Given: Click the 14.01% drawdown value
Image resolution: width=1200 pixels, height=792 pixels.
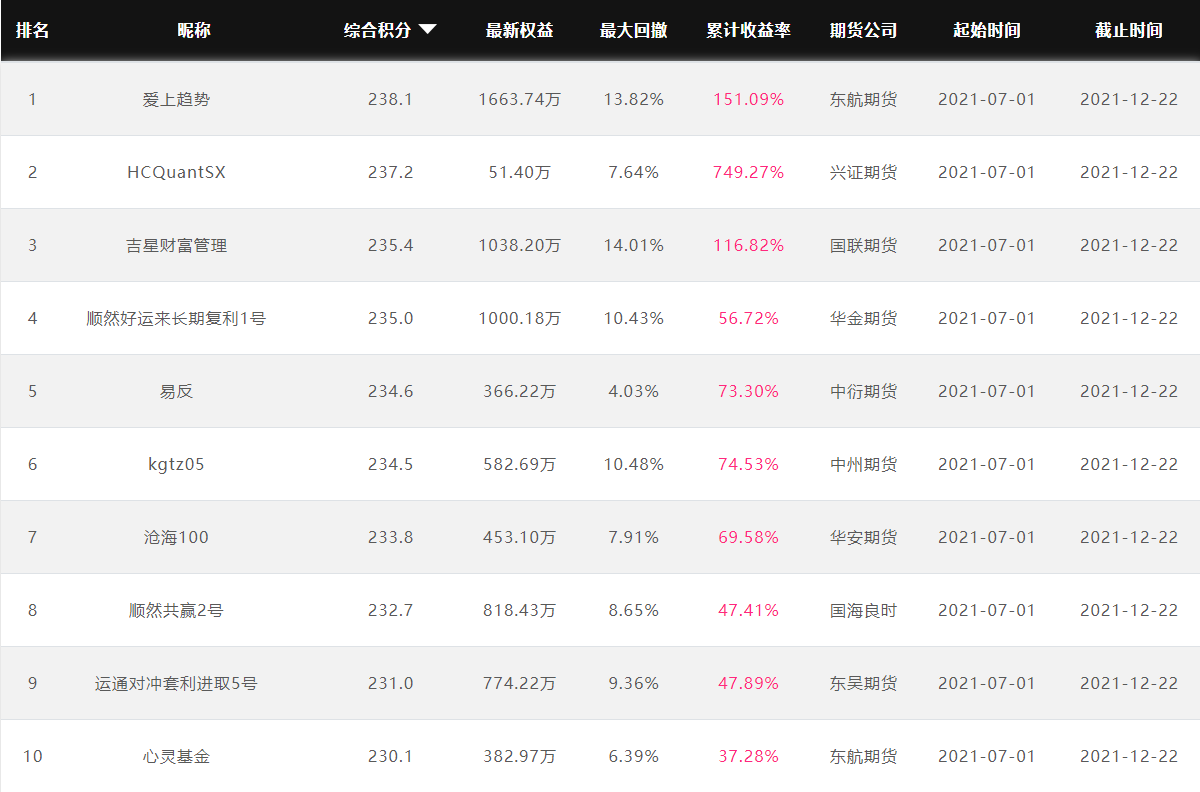Looking at the screenshot, I should tap(633, 245).
